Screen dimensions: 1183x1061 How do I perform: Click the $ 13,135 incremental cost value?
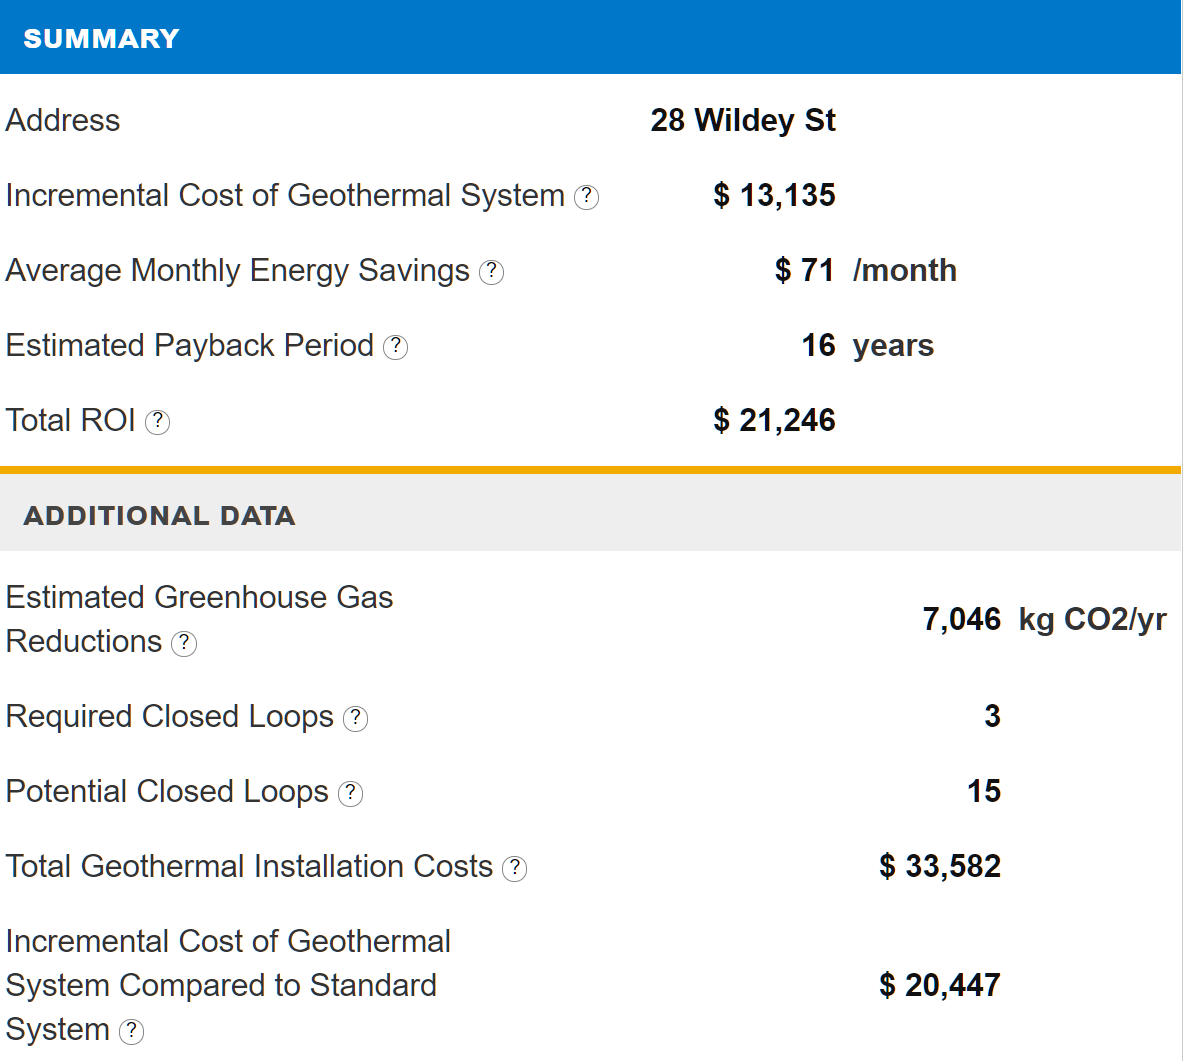774,195
